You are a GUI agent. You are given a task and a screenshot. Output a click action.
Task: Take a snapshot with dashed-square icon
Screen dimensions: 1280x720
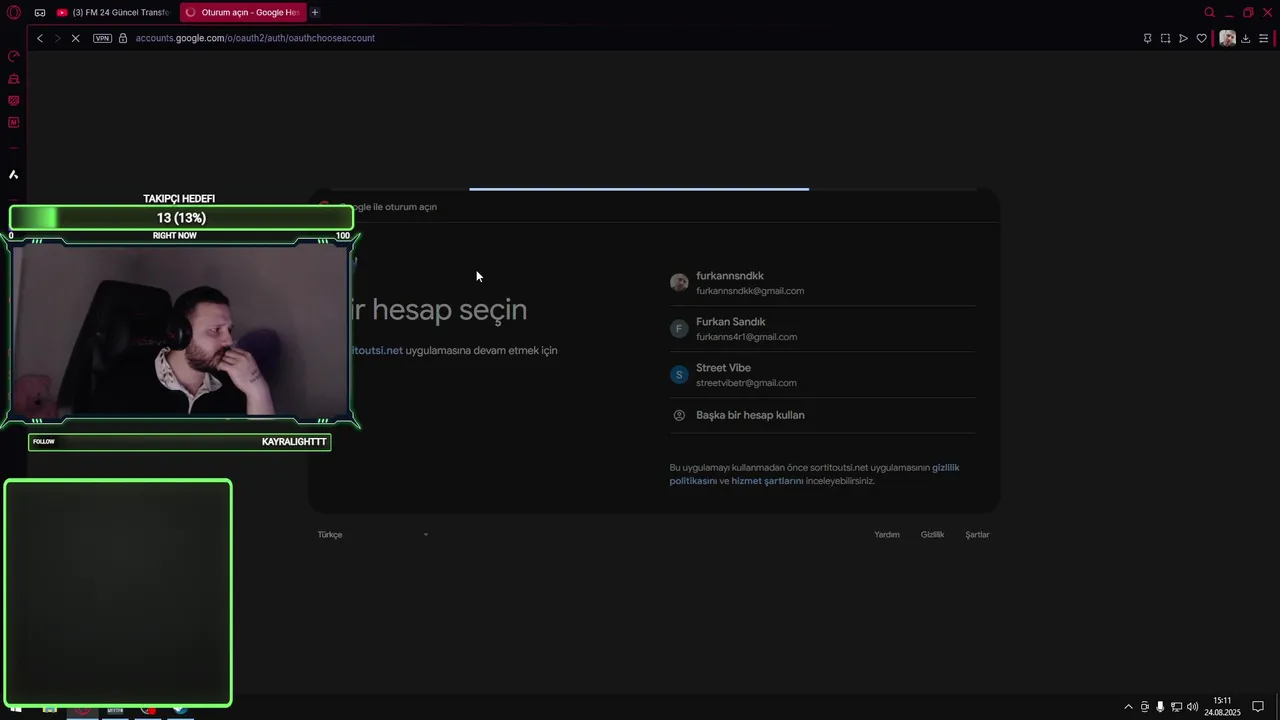[x=1165, y=38]
